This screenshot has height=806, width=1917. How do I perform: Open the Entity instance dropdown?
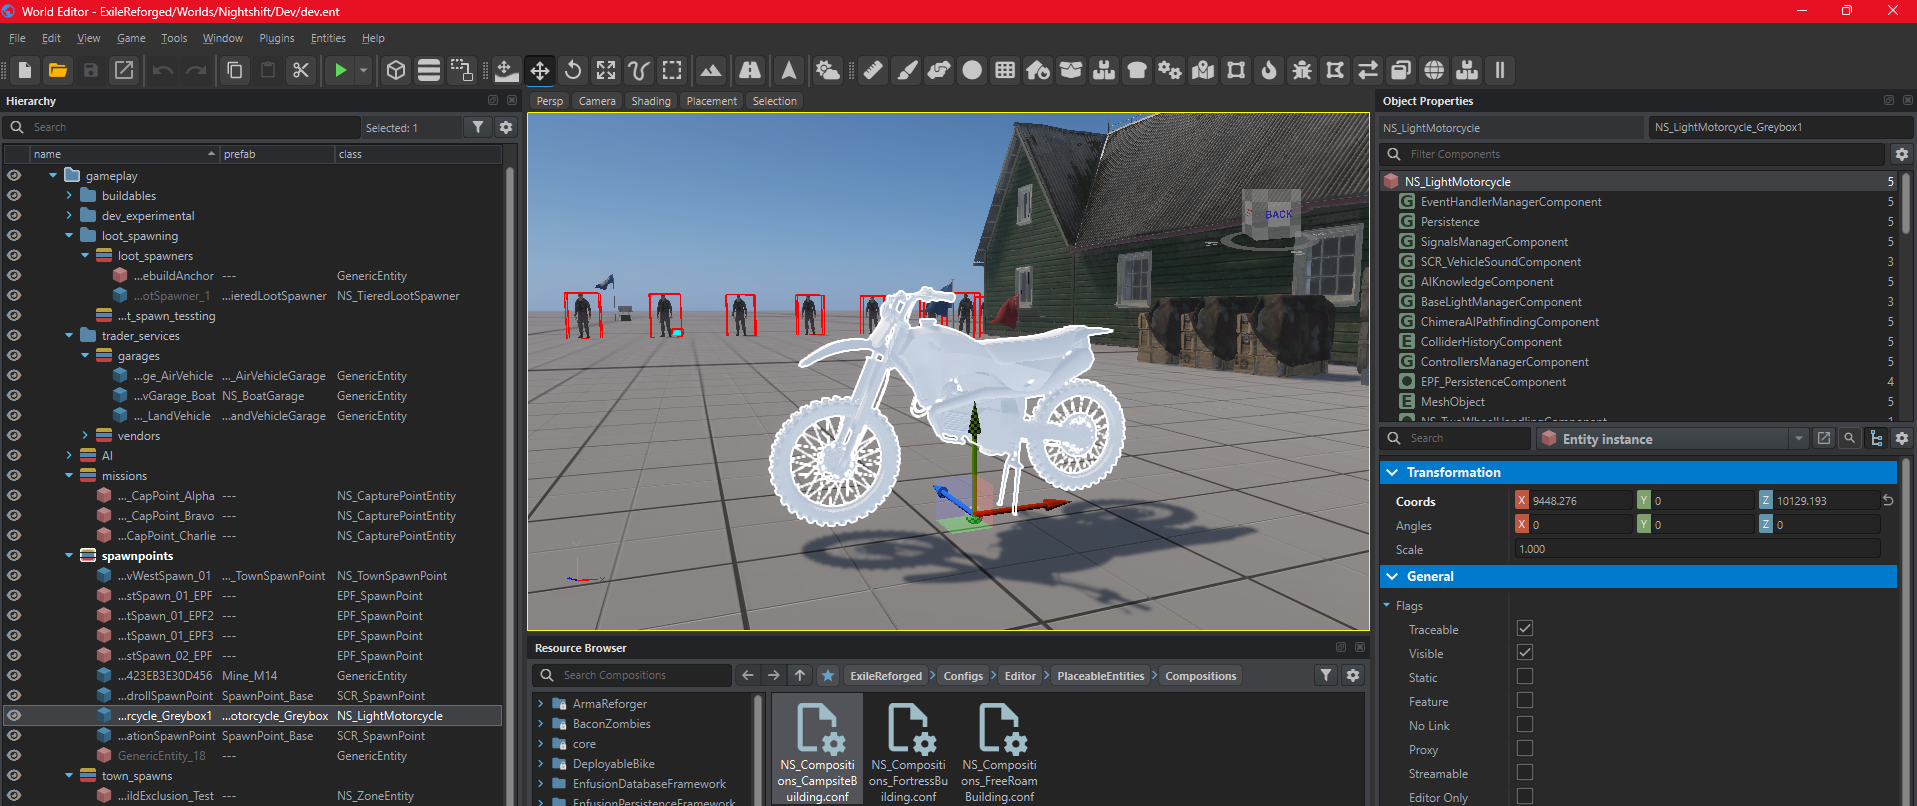click(1799, 438)
